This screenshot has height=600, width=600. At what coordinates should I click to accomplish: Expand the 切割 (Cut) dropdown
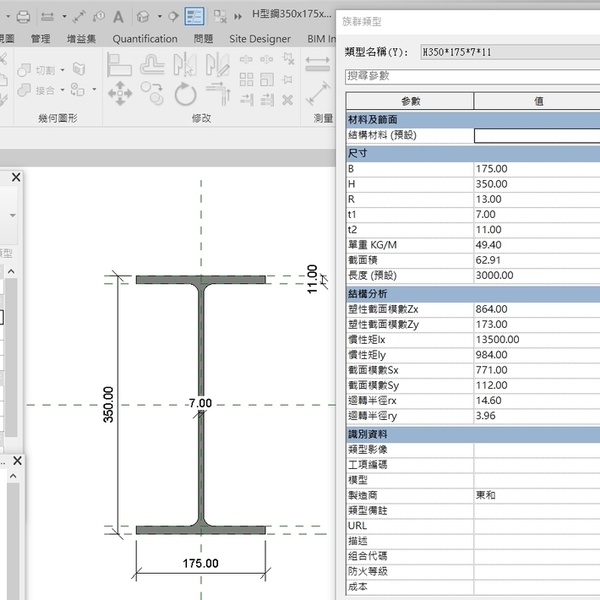coord(62,71)
